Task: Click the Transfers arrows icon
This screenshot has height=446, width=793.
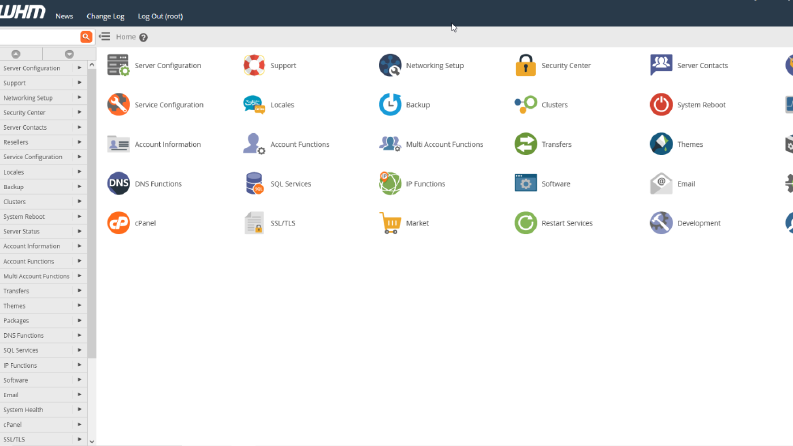Action: 525,144
